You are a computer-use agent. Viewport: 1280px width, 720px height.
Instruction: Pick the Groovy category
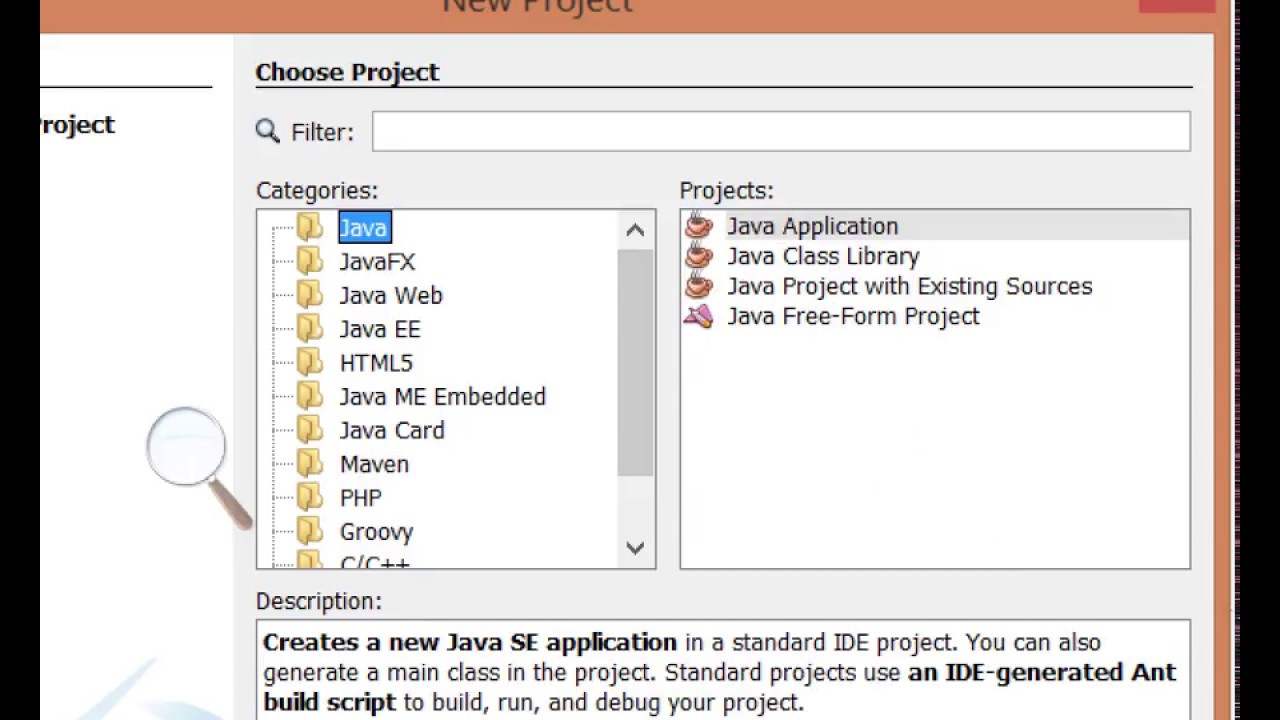pos(376,532)
